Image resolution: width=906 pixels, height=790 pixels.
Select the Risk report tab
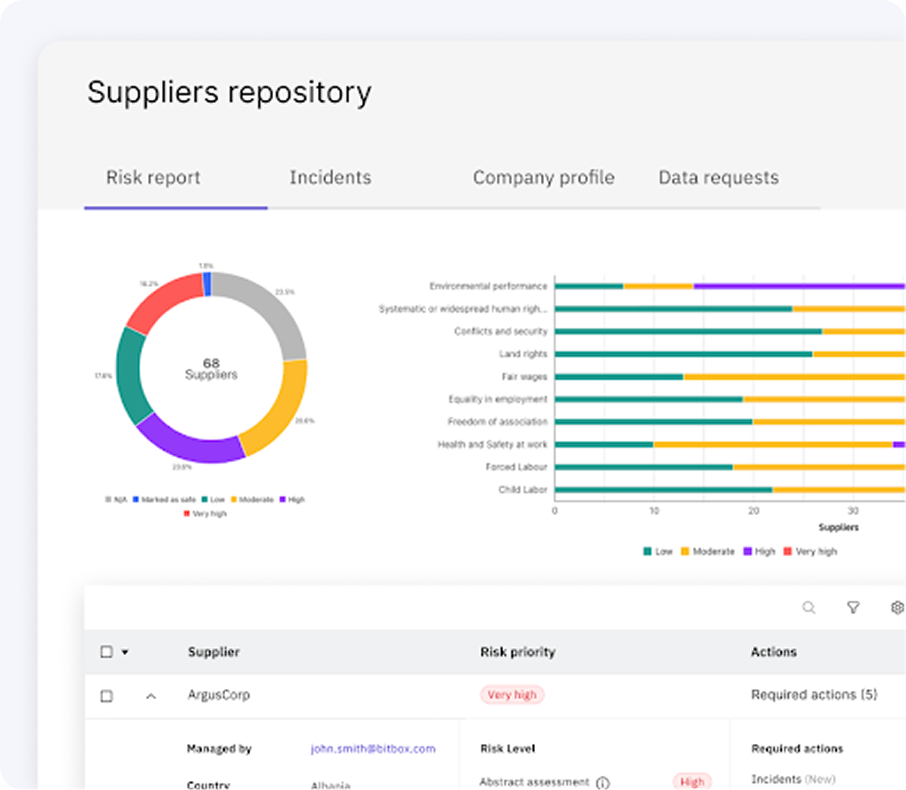point(153,178)
